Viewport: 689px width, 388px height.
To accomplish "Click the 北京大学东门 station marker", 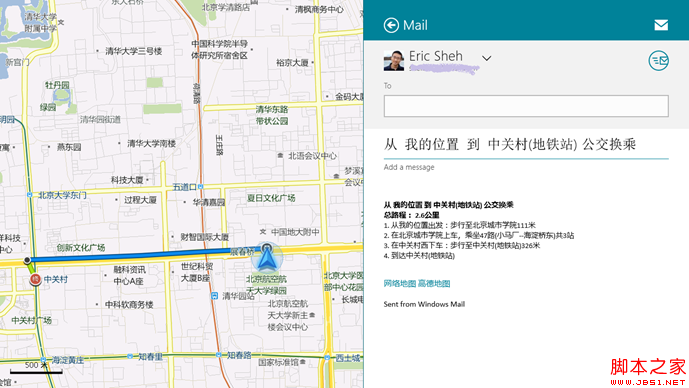I will (x=29, y=195).
